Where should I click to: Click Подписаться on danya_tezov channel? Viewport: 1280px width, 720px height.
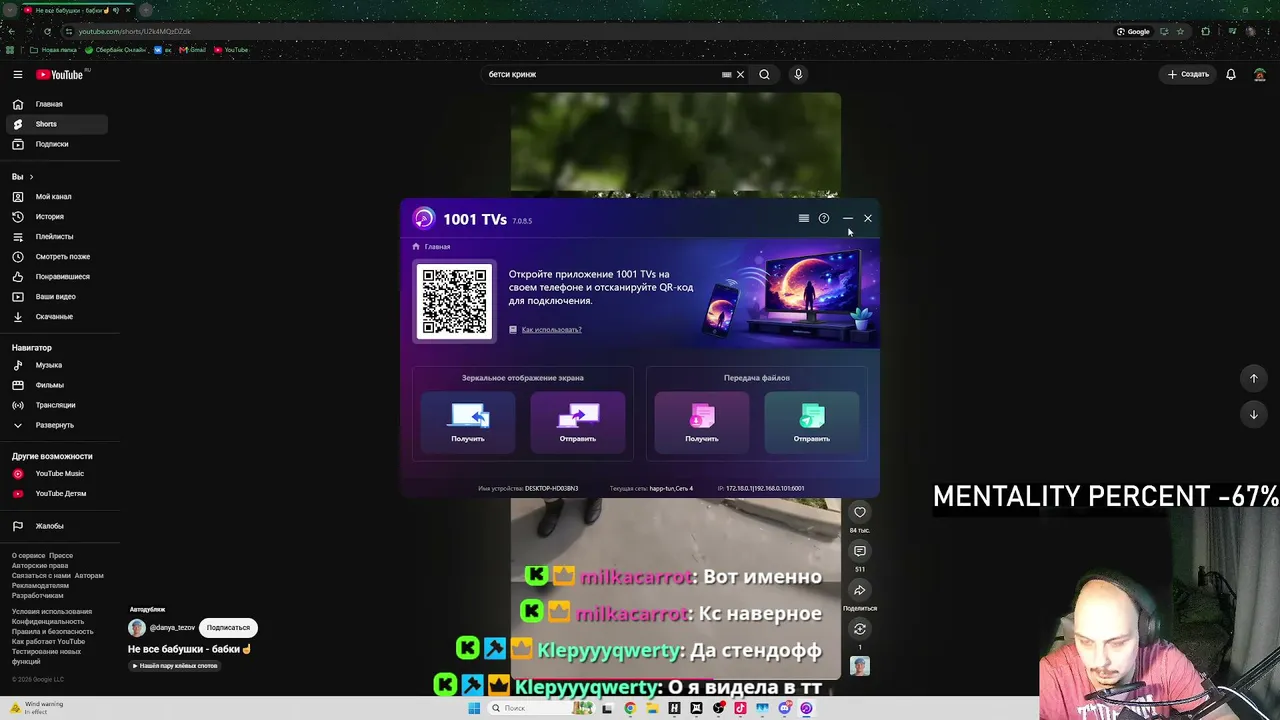coord(229,628)
